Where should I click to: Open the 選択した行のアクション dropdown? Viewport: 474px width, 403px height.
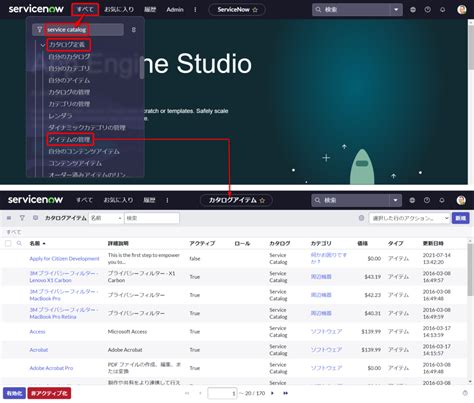click(x=409, y=218)
